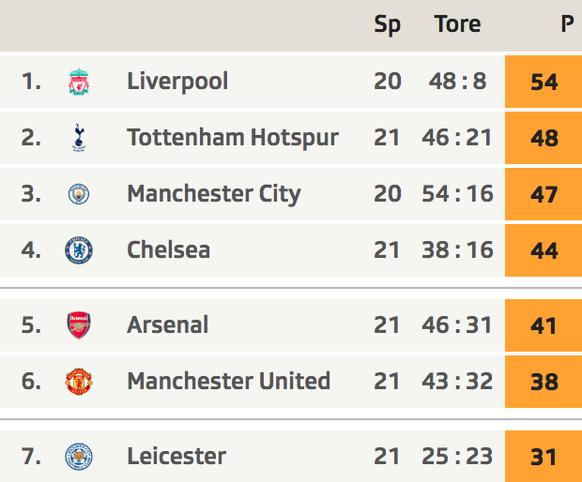Screen dimensions: 582x482
Task: Select the Manchester City crest
Action: pos(79,194)
